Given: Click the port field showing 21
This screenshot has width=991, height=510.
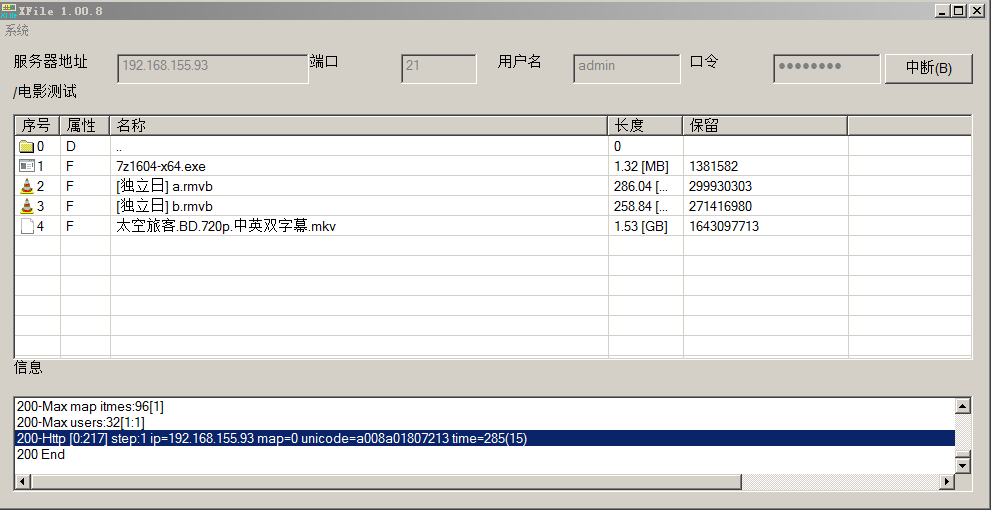Looking at the screenshot, I should [438, 67].
